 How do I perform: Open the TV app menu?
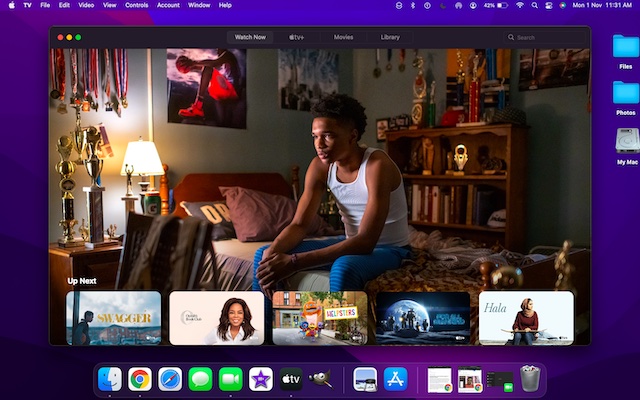point(27,5)
